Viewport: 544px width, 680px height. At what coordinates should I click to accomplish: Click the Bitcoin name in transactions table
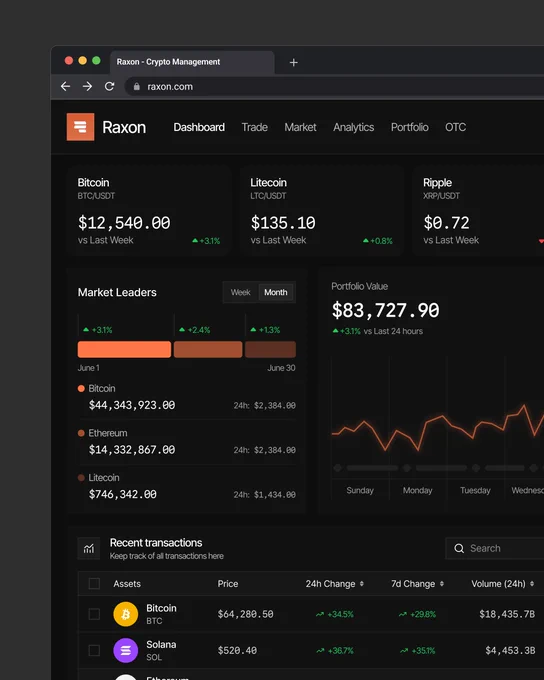pos(161,608)
